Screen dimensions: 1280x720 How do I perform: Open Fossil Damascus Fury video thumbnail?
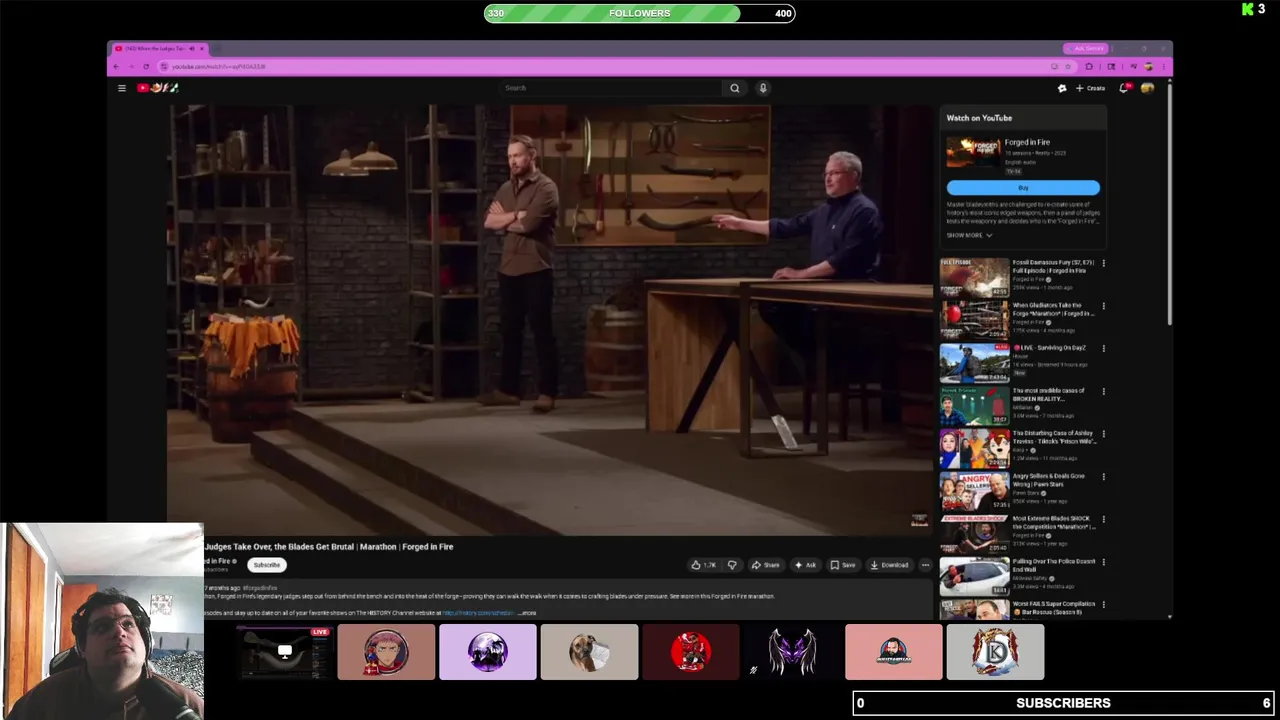(975, 277)
